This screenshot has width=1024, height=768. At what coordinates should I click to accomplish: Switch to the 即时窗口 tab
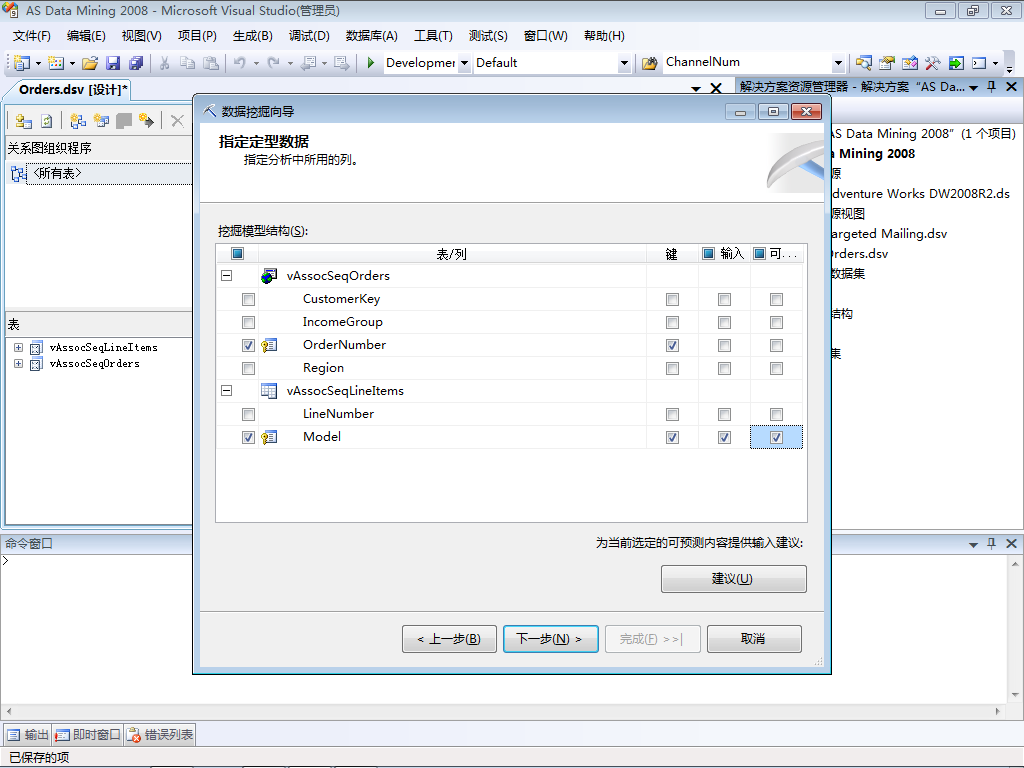(89, 735)
